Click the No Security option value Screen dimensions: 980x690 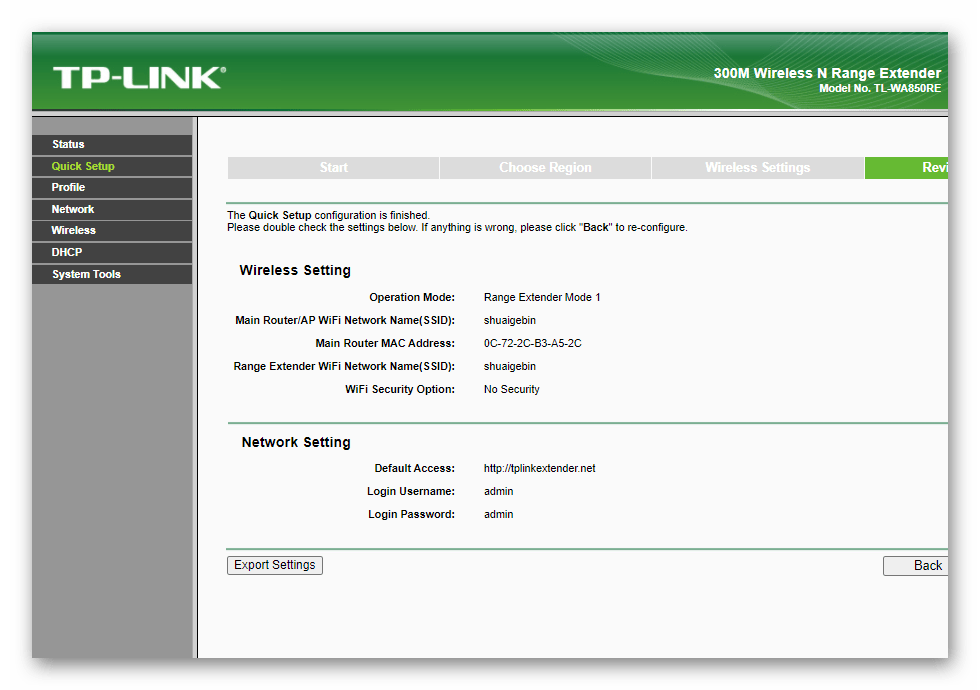(x=511, y=390)
